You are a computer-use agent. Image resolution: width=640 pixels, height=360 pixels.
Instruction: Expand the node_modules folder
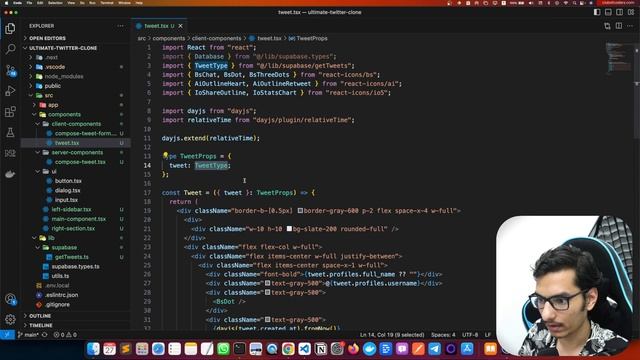(76, 76)
